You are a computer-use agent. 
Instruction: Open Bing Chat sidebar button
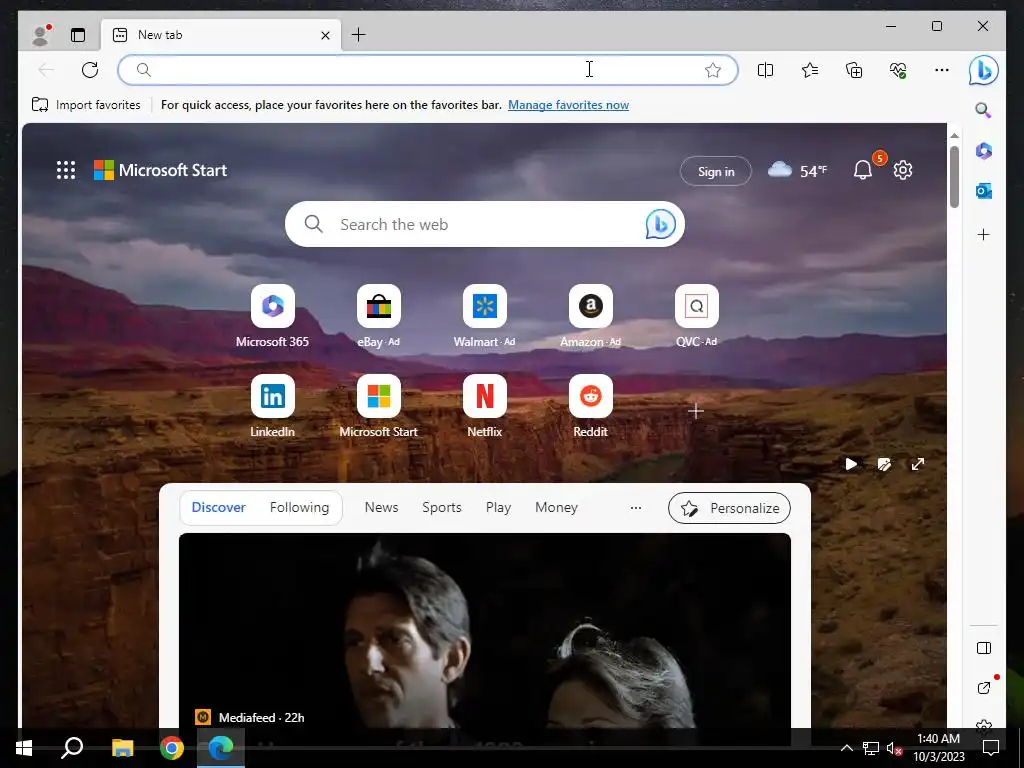984,70
